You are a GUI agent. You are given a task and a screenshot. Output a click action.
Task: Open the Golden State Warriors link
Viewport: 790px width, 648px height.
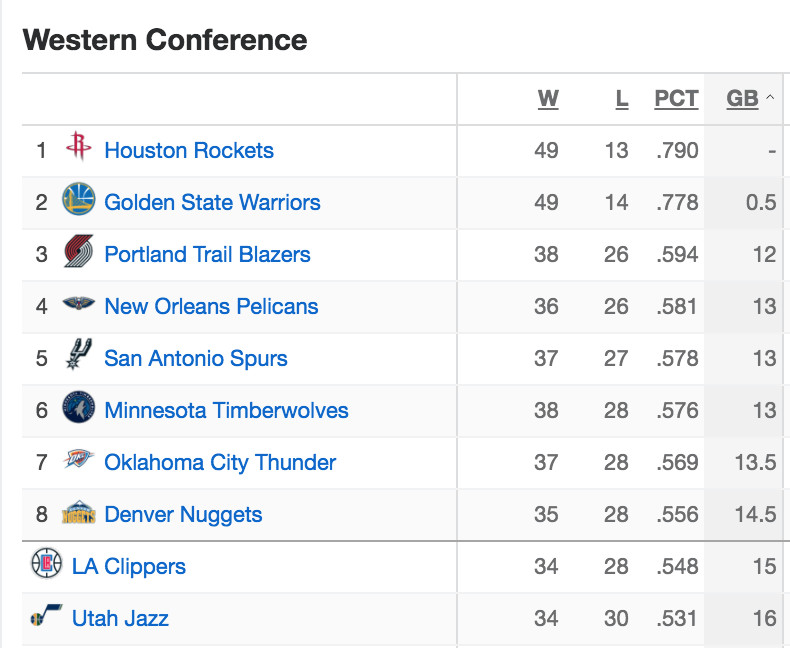(x=212, y=202)
